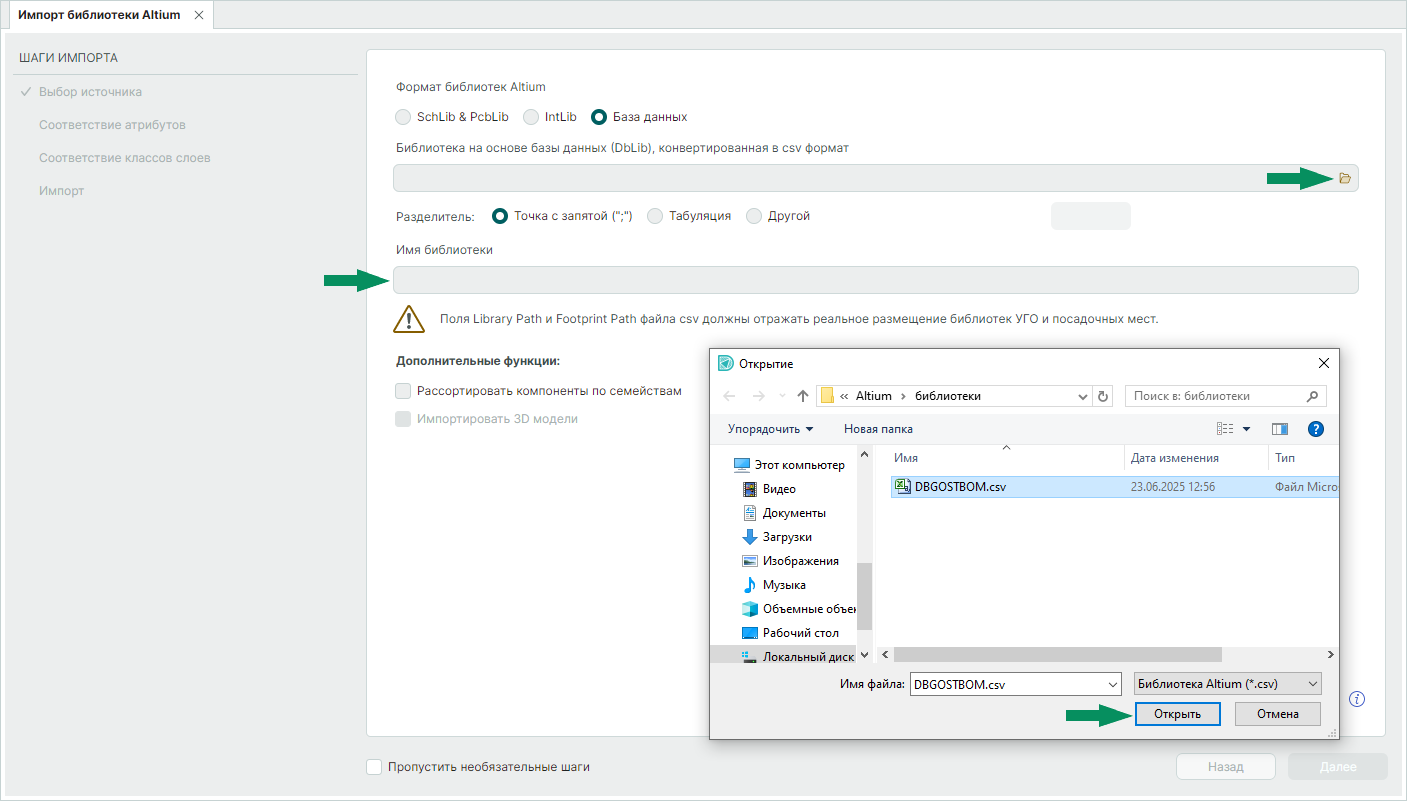This screenshot has width=1407, height=801.
Task: Toggle the preview pane icon in dialog
Action: [x=1280, y=429]
